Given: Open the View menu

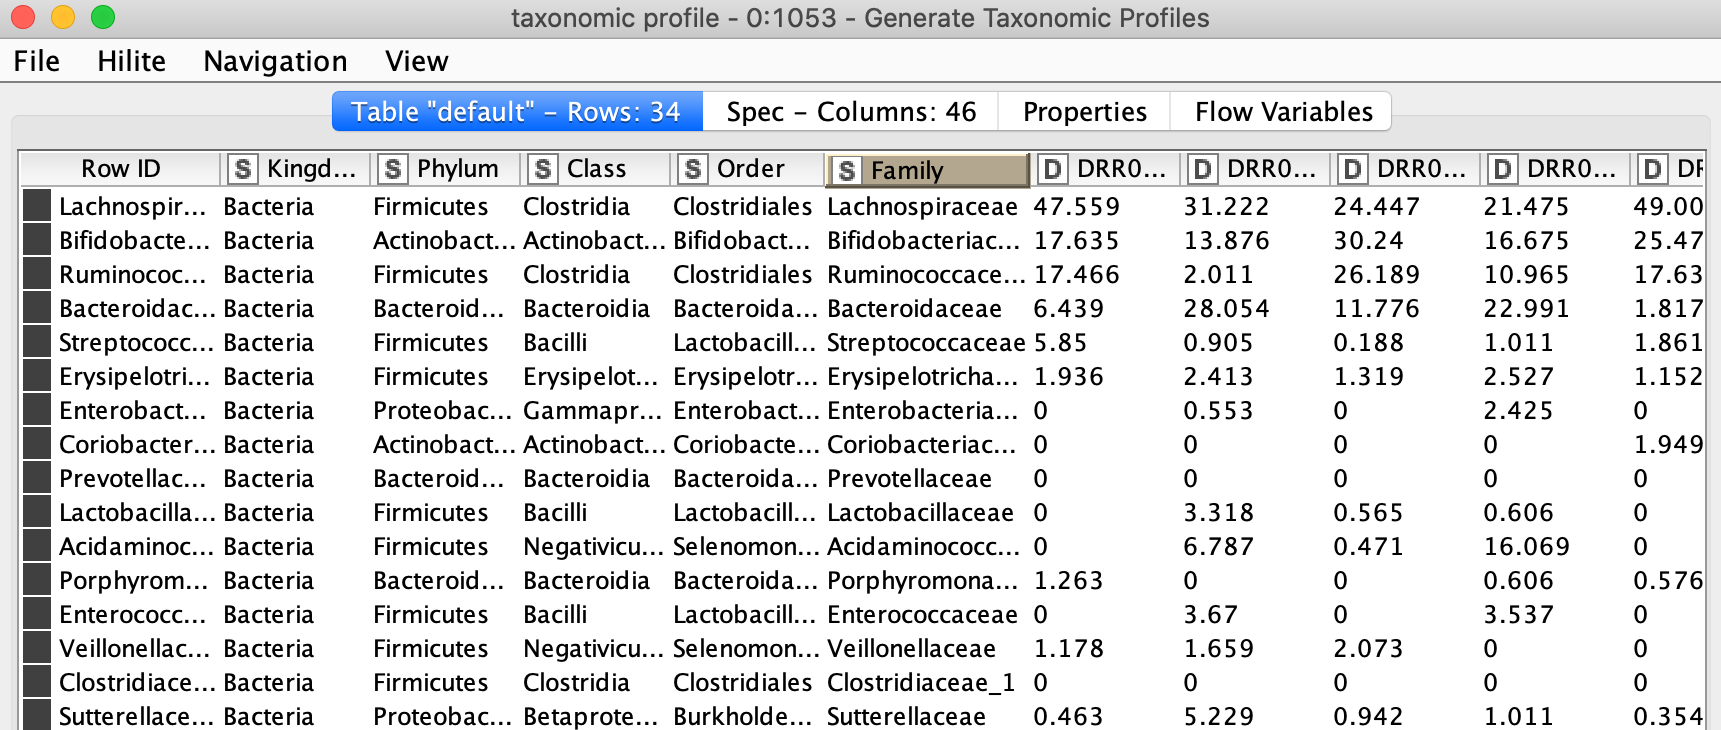Looking at the screenshot, I should coord(417,61).
